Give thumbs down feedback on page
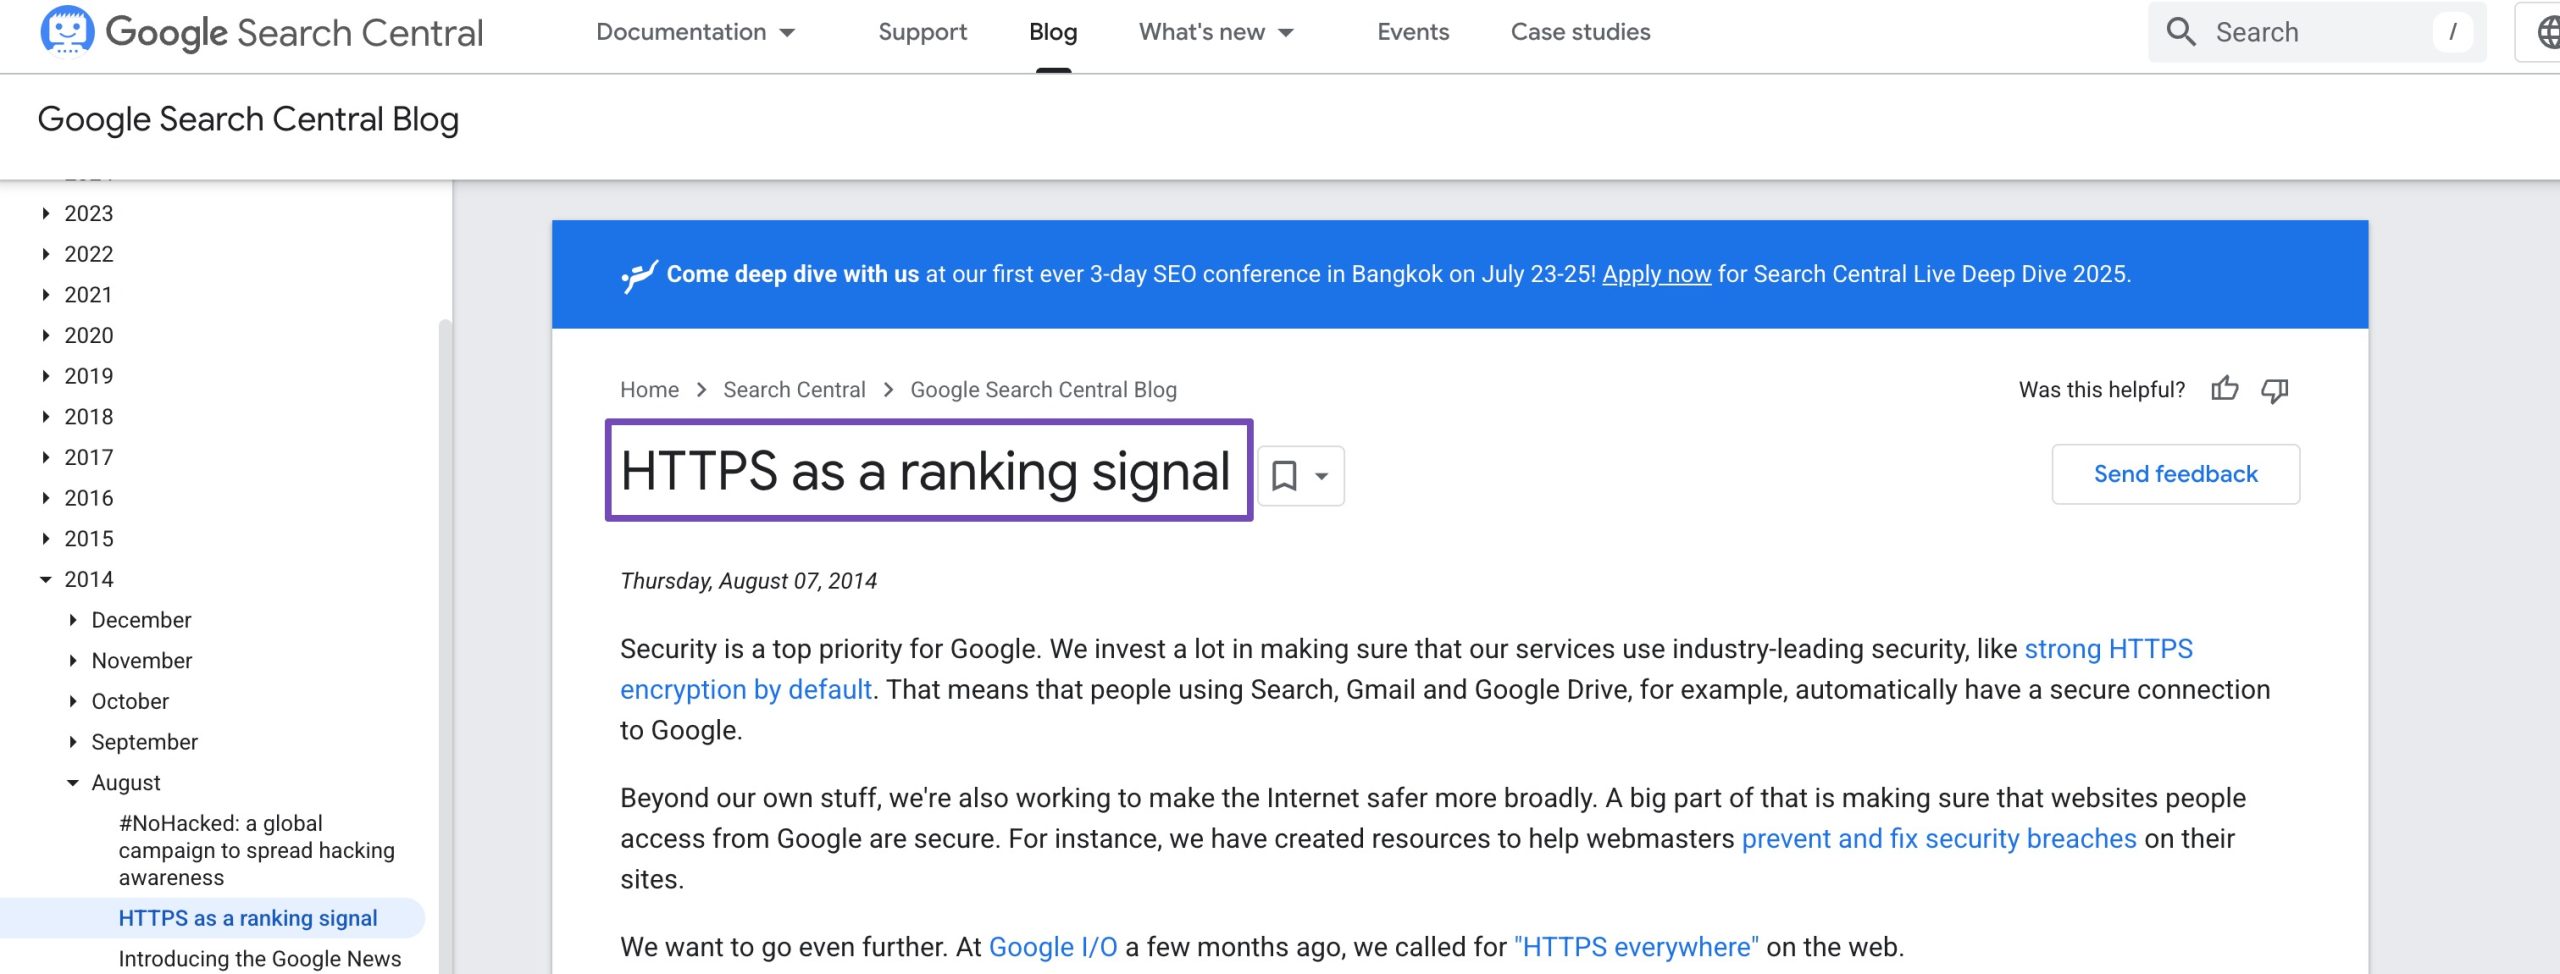The image size is (2560, 974). coord(2276,390)
